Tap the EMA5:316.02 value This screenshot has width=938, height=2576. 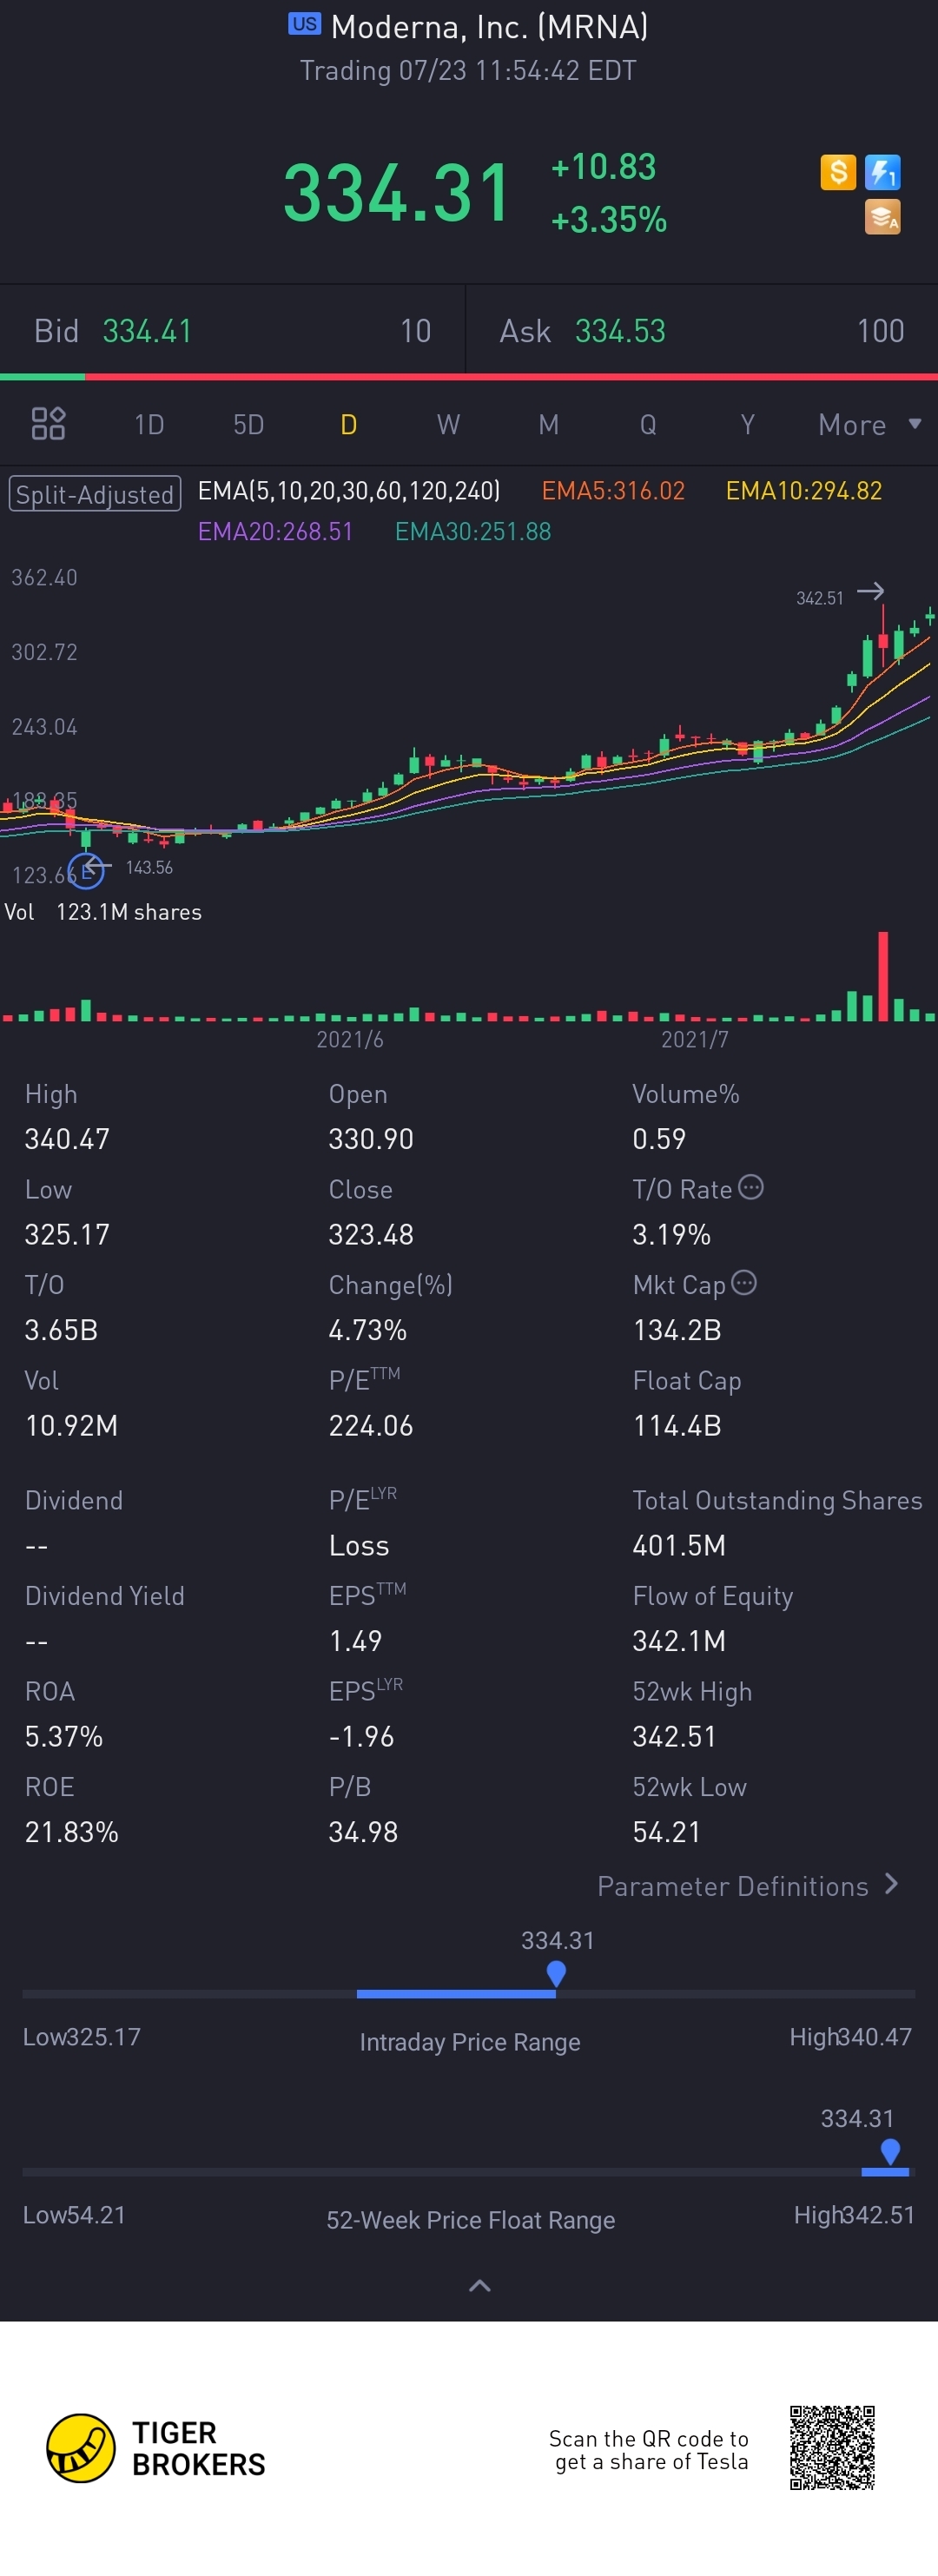click(x=613, y=491)
